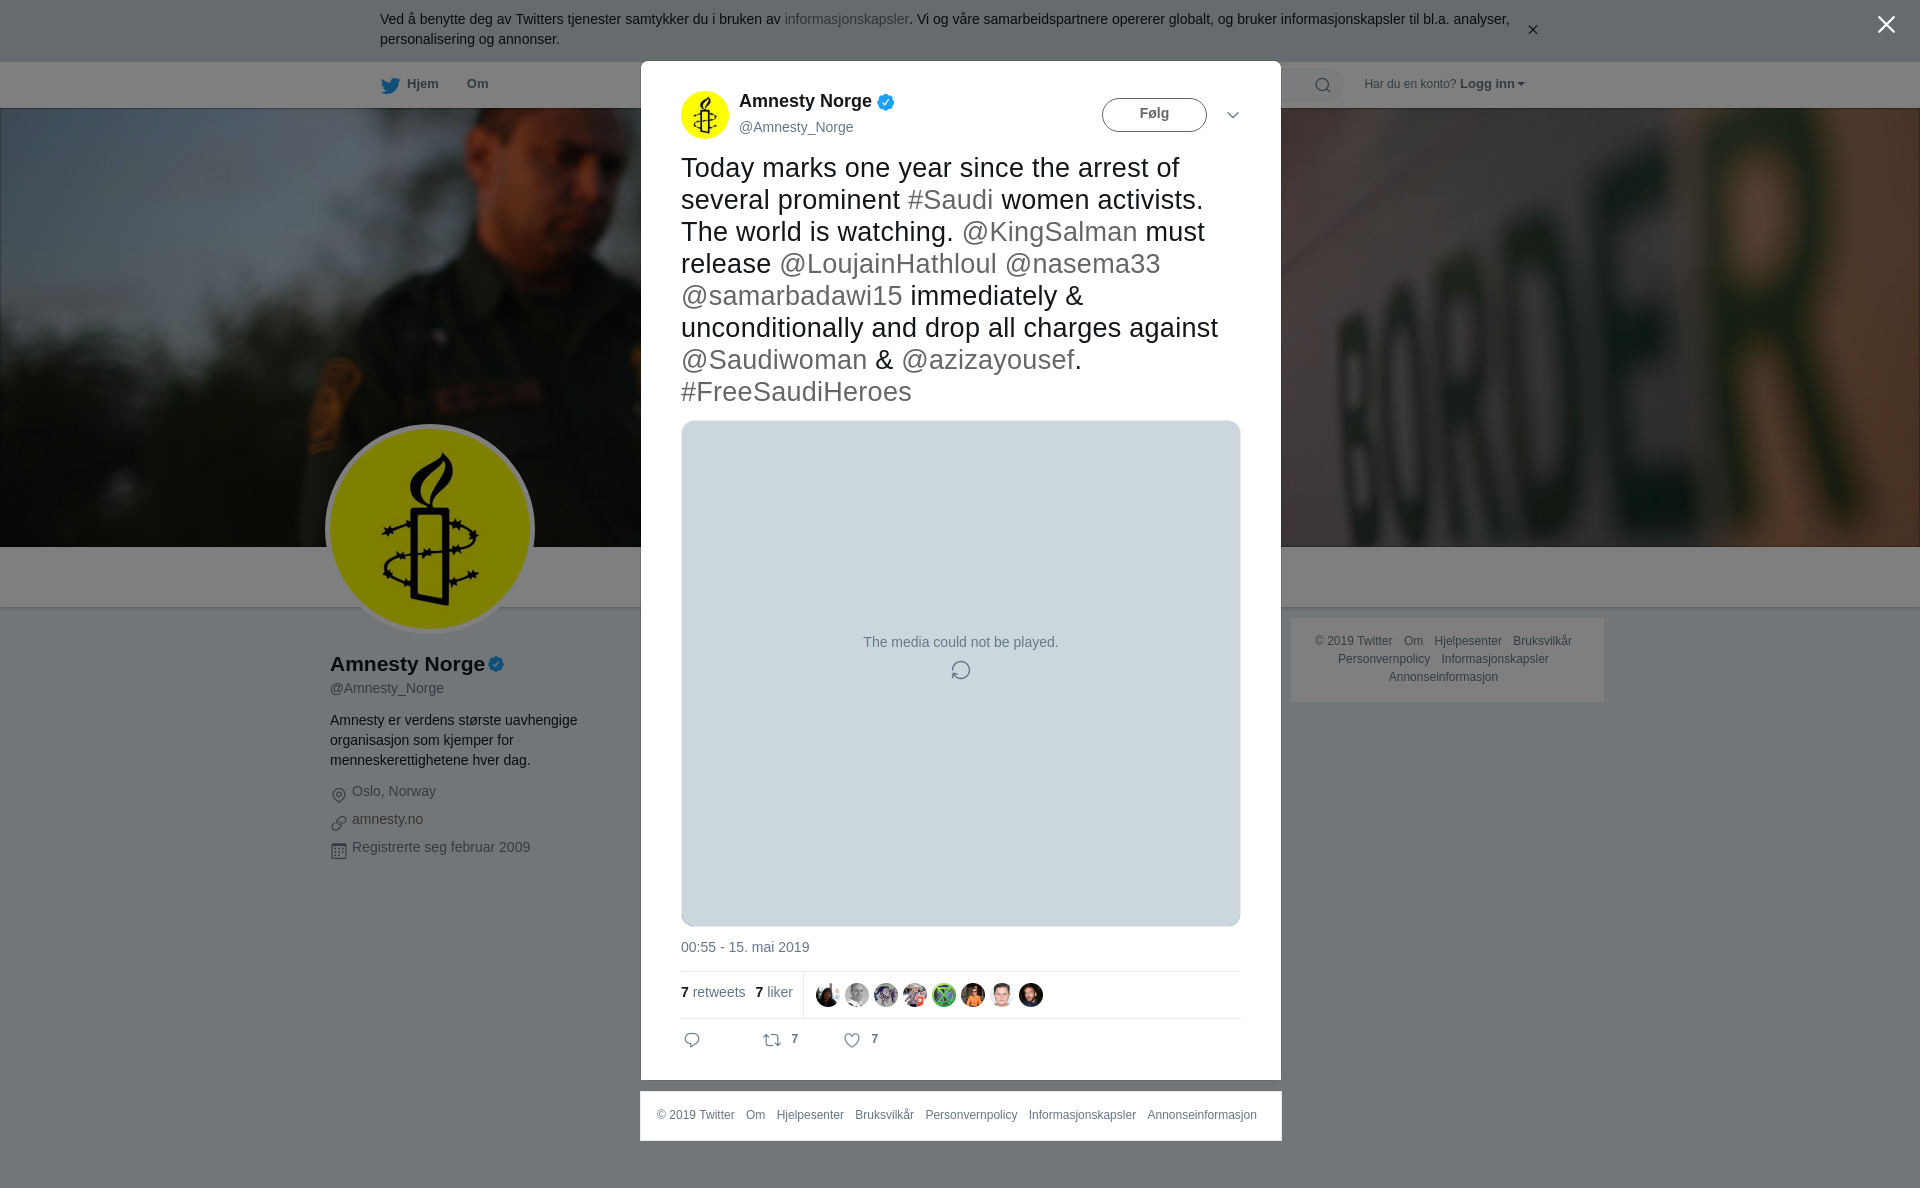Image resolution: width=1920 pixels, height=1188 pixels.
Task: View the 7 liker list
Action: (774, 992)
